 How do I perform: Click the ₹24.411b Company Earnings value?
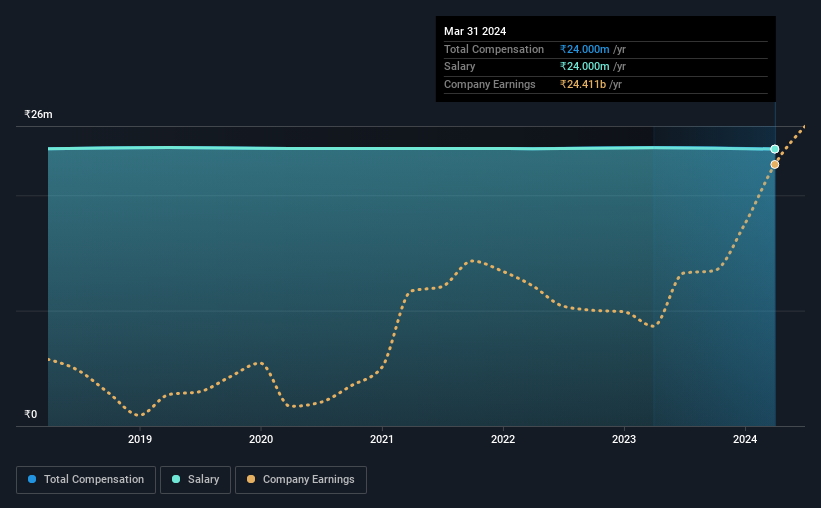point(583,84)
